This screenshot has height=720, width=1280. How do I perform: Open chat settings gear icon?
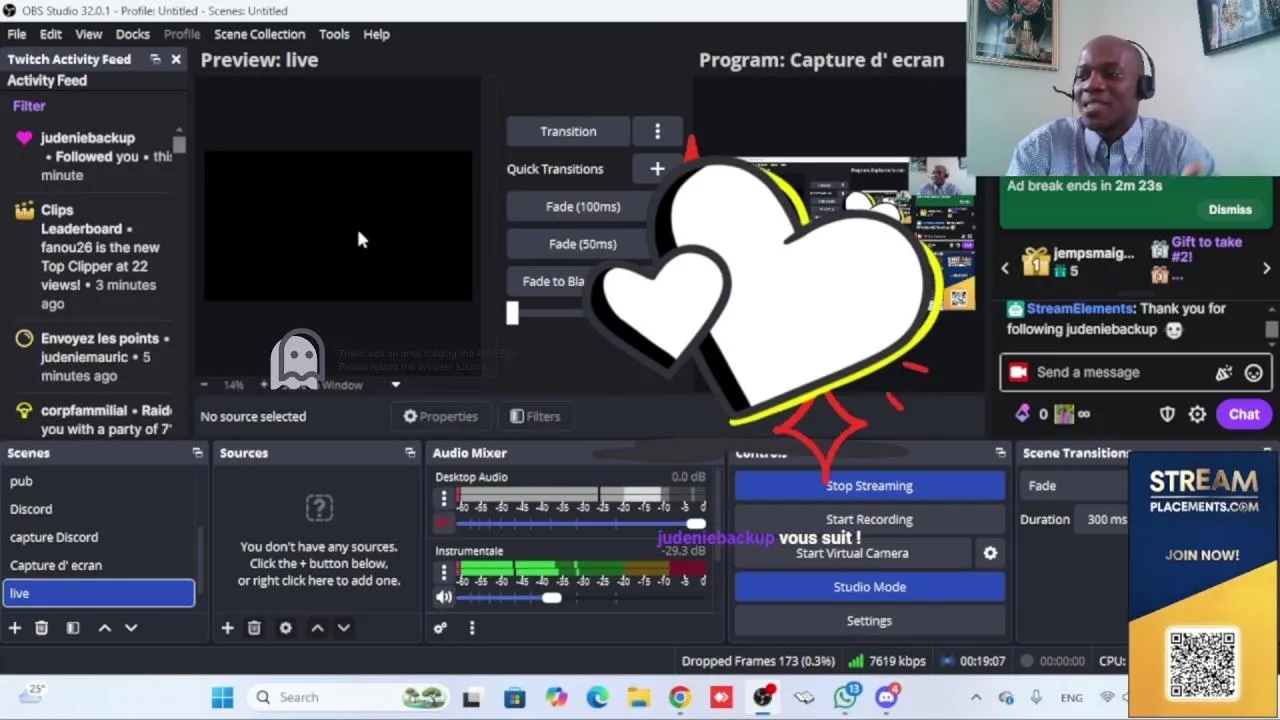pos(1197,414)
